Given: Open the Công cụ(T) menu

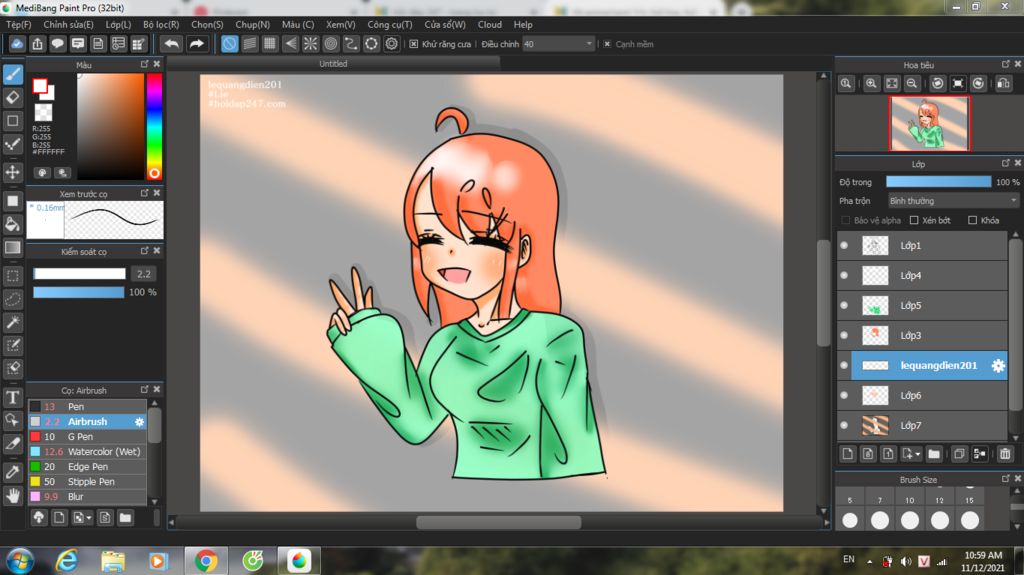Looking at the screenshot, I should tap(390, 24).
